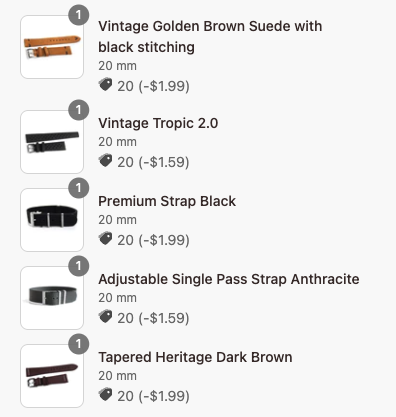Select Premium Strap Black product title
This screenshot has height=417, width=396.
[167, 201]
